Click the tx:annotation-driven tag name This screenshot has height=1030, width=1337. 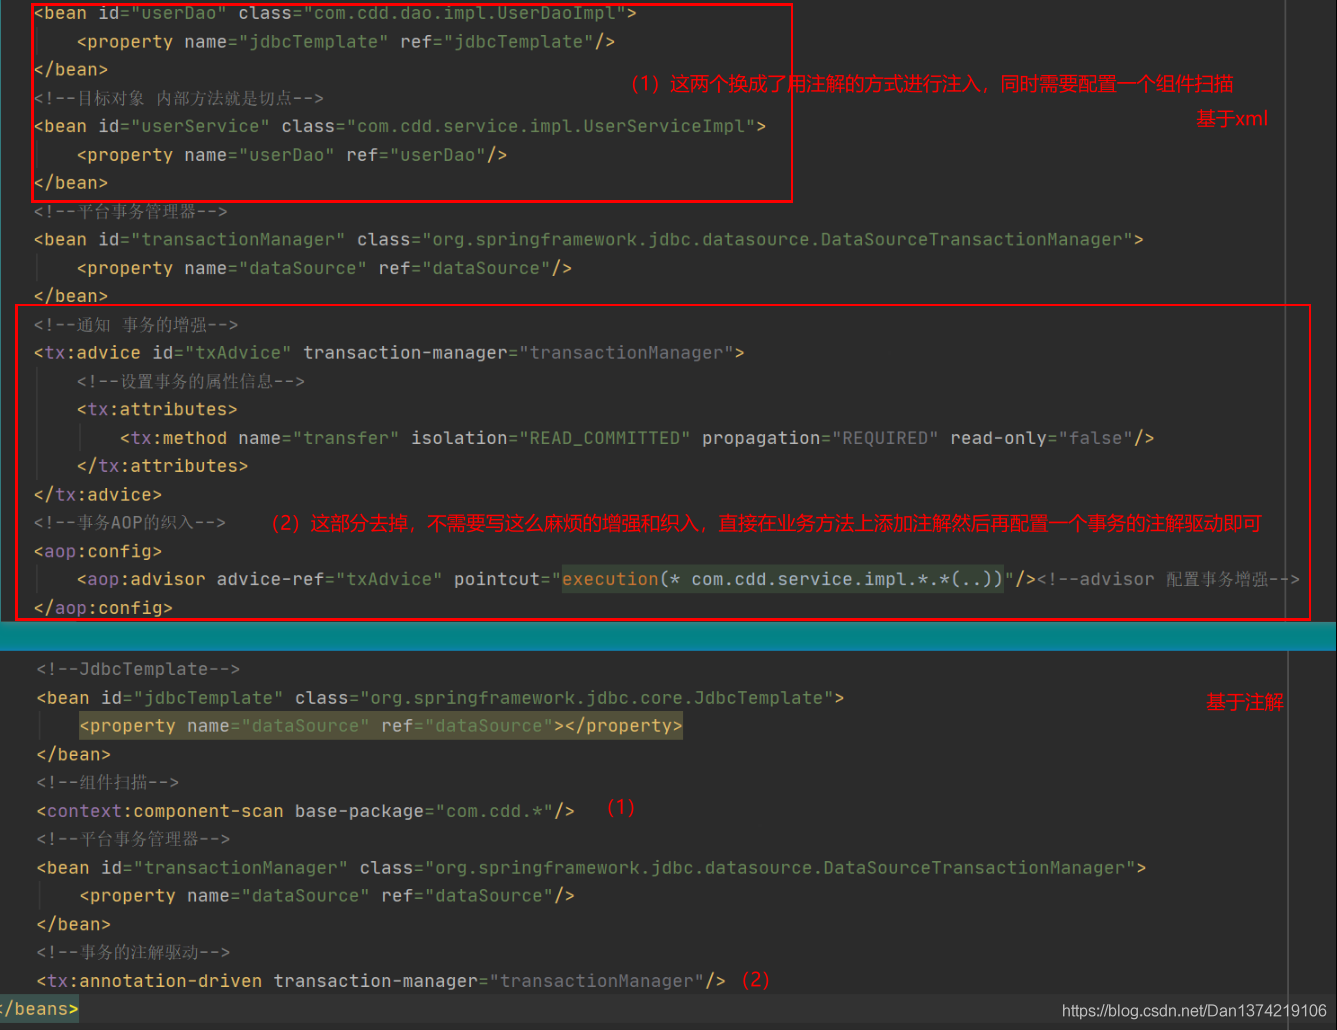(x=155, y=981)
